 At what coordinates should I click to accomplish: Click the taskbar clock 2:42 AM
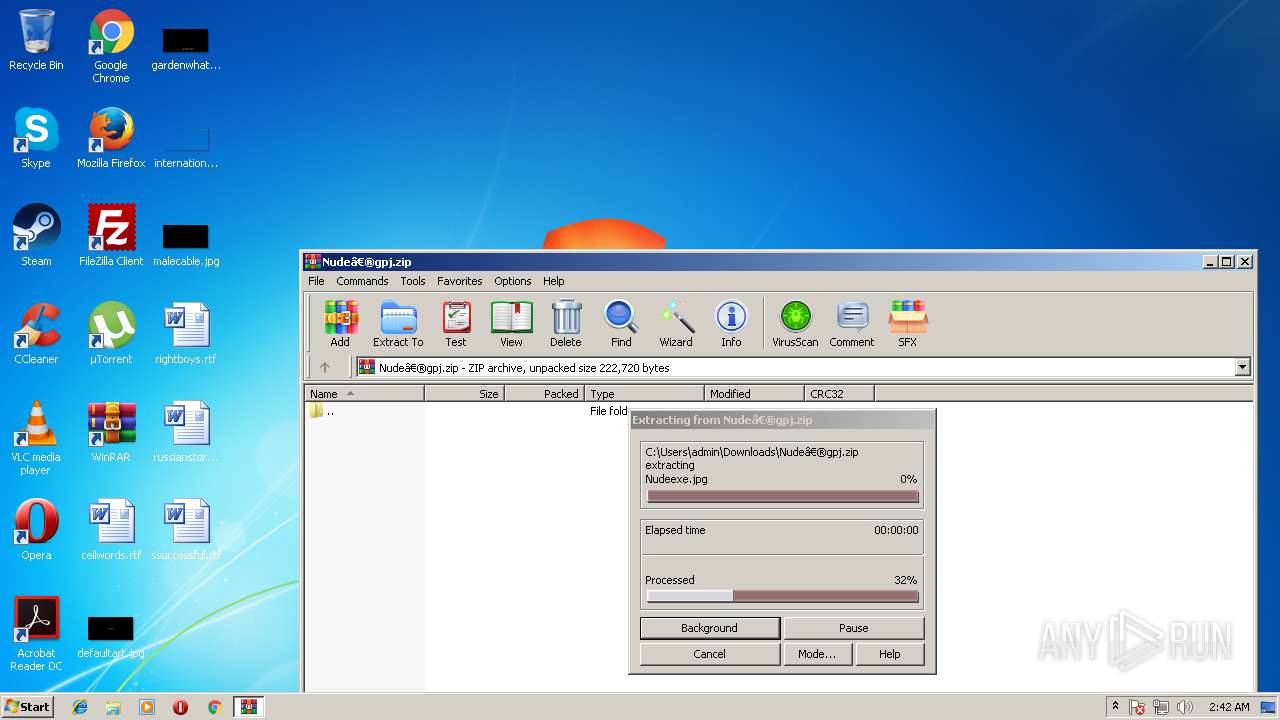coord(1229,707)
